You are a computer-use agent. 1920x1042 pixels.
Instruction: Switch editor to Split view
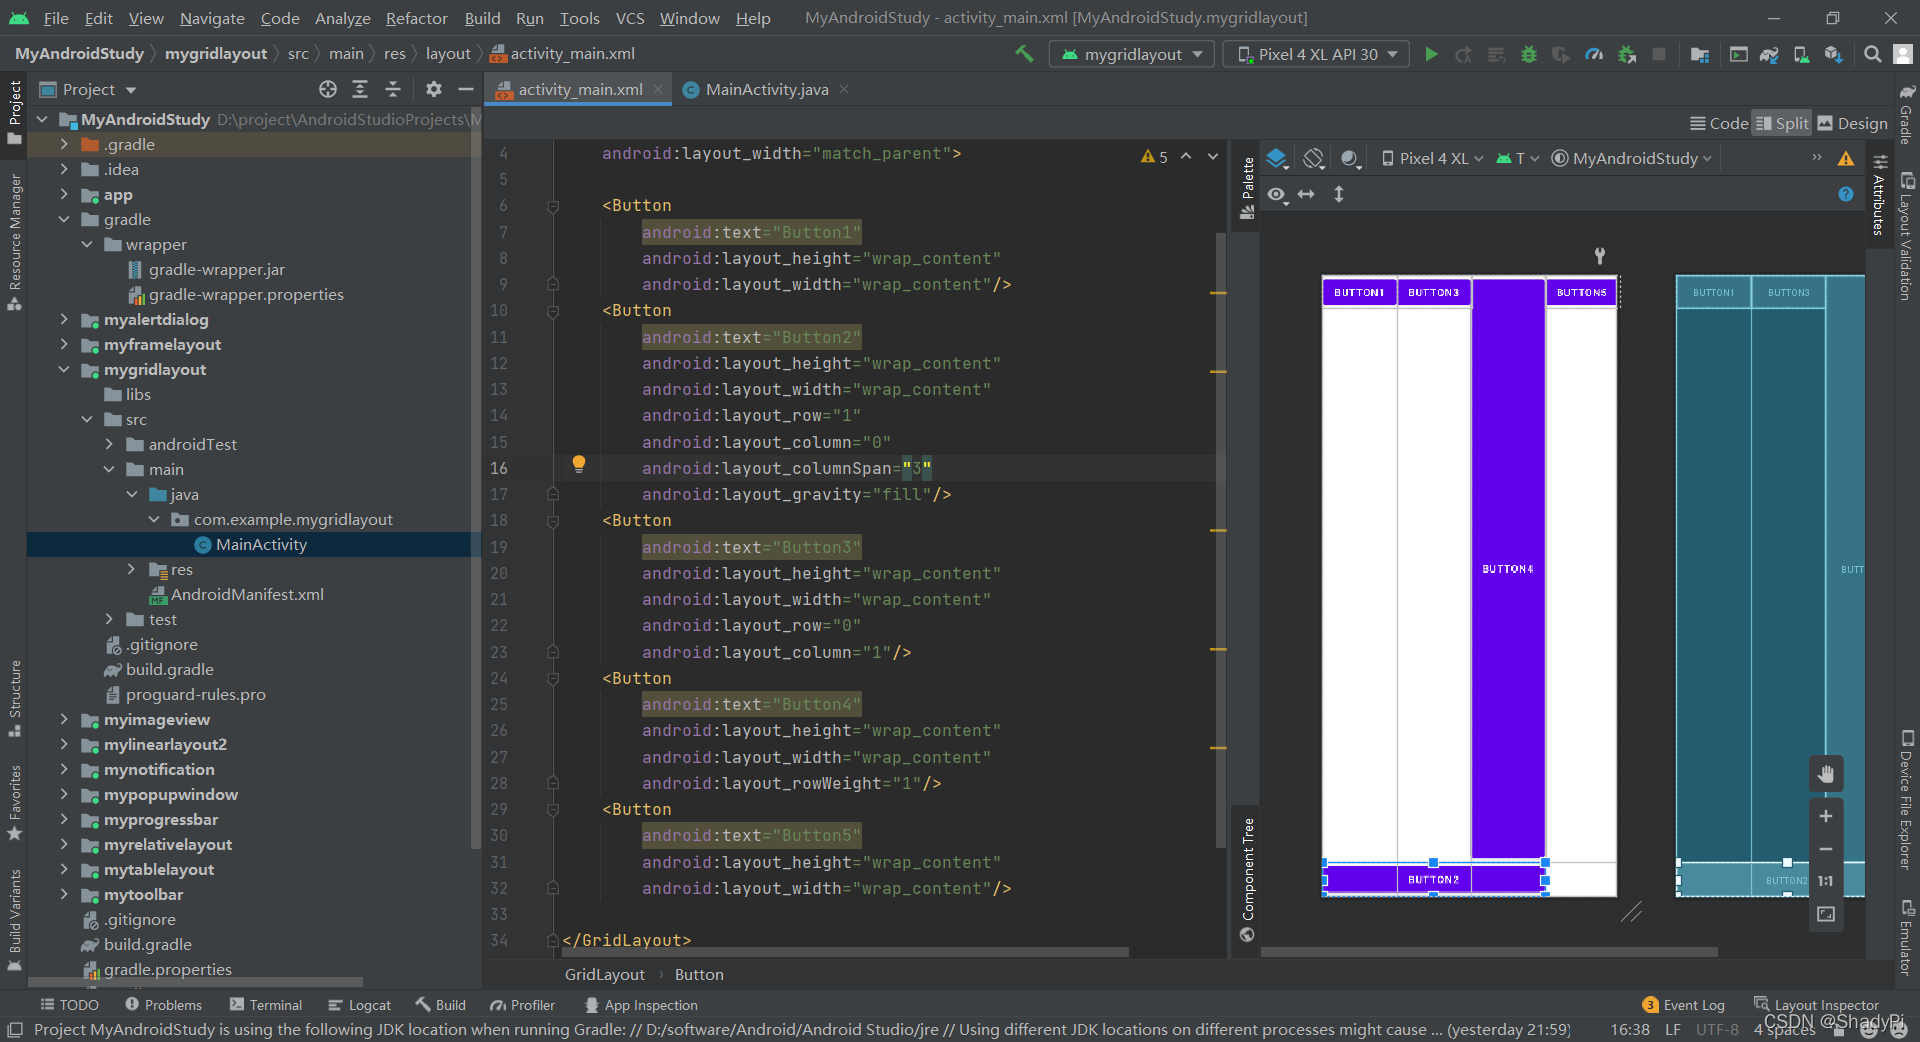click(x=1782, y=123)
